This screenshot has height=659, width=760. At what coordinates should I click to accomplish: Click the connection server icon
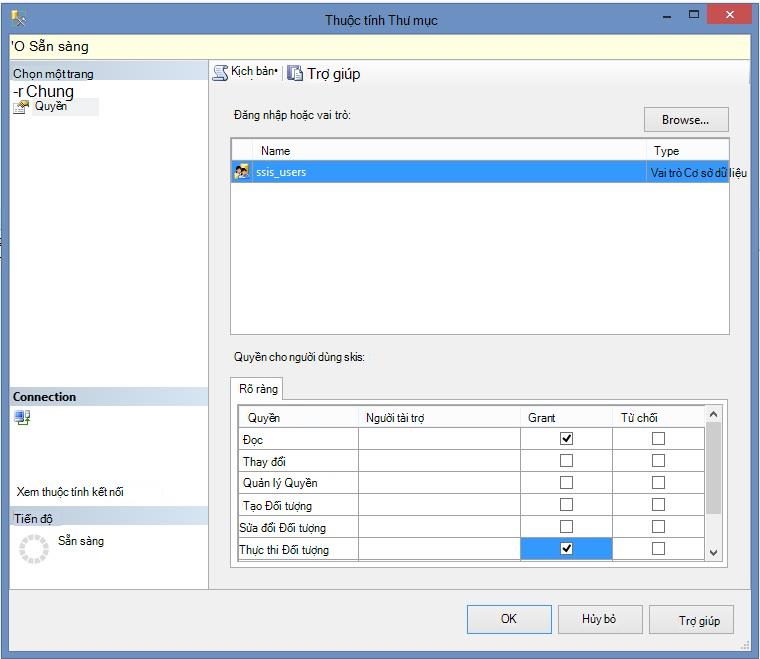[x=22, y=417]
